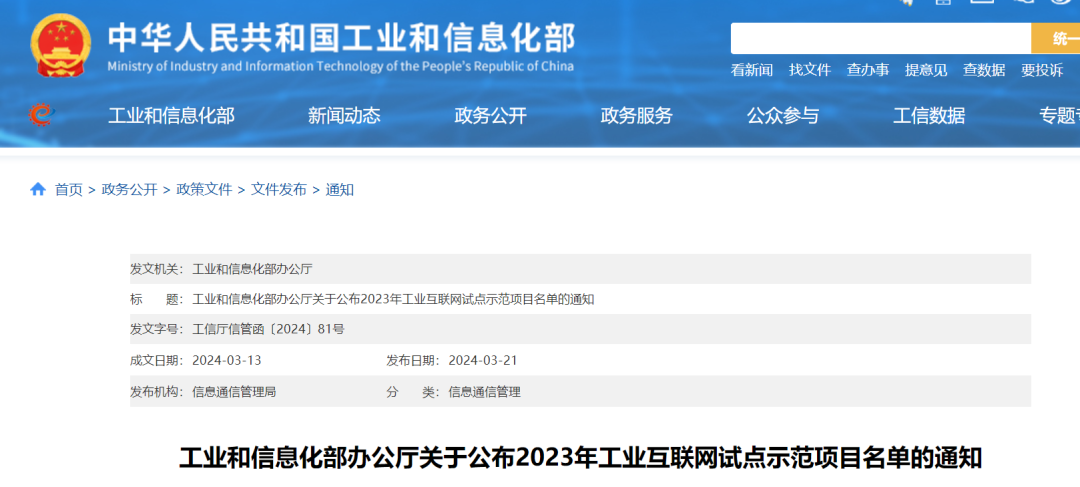Image resolution: width=1080 pixels, height=487 pixels.
Task: Click the 发文机关 label
Action: click(156, 269)
